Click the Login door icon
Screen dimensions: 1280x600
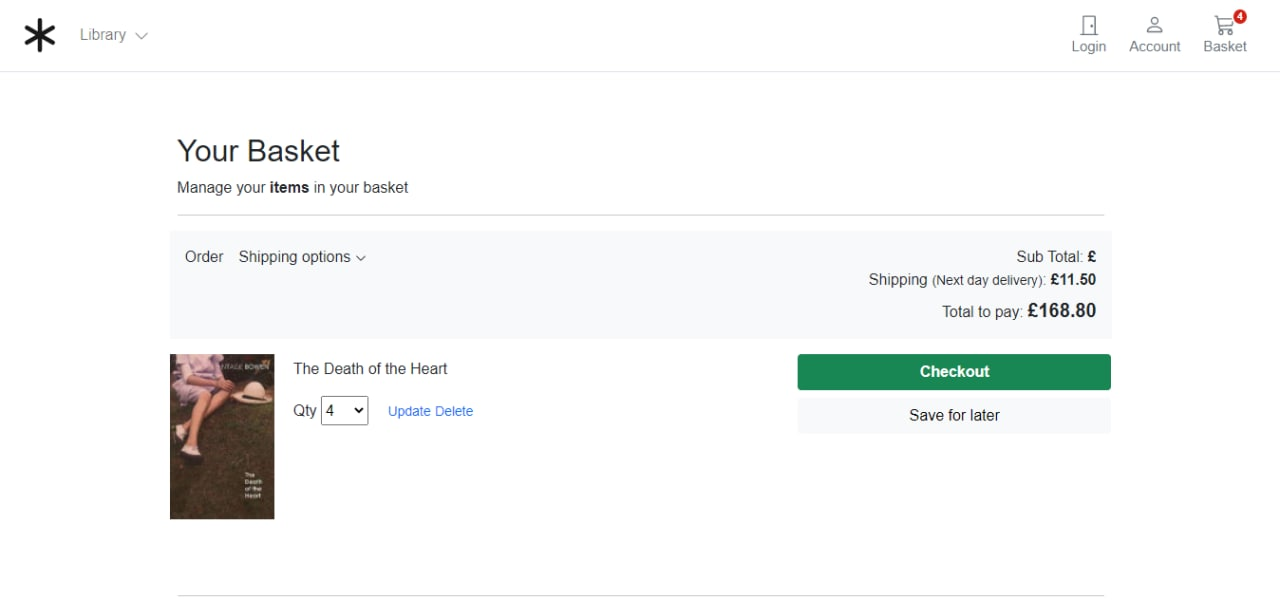click(1088, 25)
